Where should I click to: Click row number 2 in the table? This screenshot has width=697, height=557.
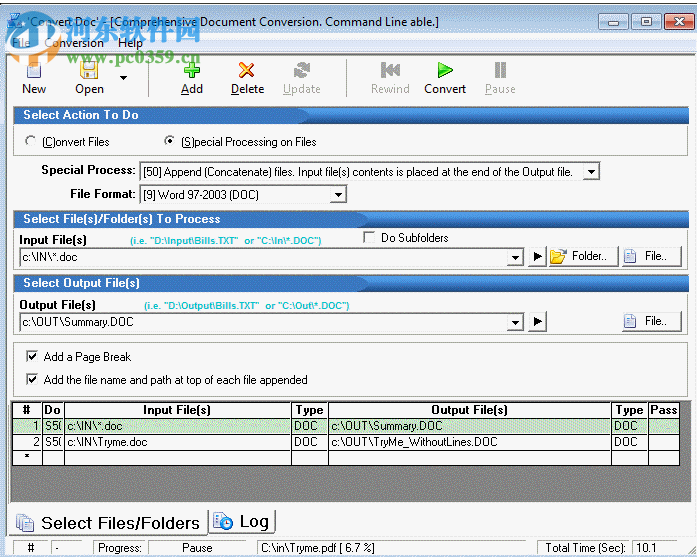27,442
